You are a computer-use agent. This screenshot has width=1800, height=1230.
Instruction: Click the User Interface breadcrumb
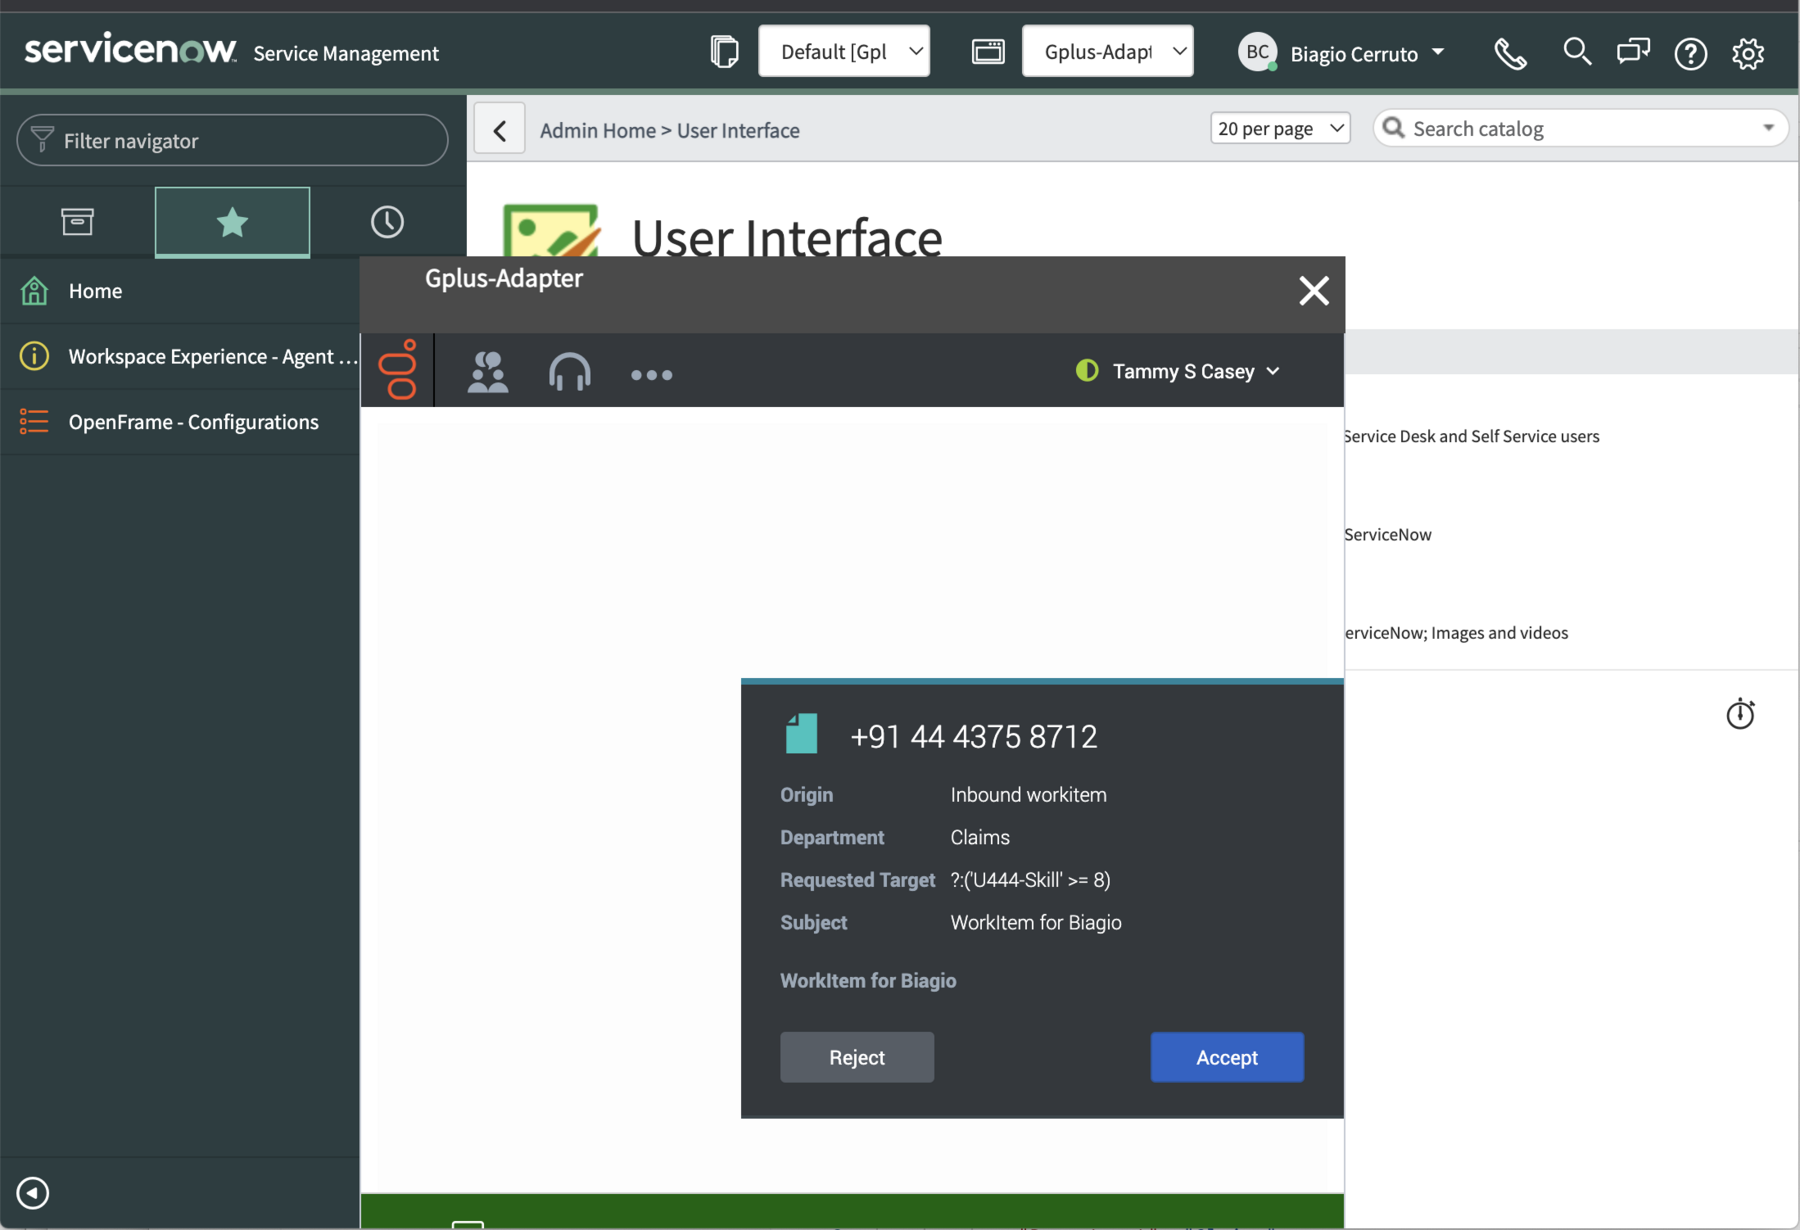(x=738, y=130)
